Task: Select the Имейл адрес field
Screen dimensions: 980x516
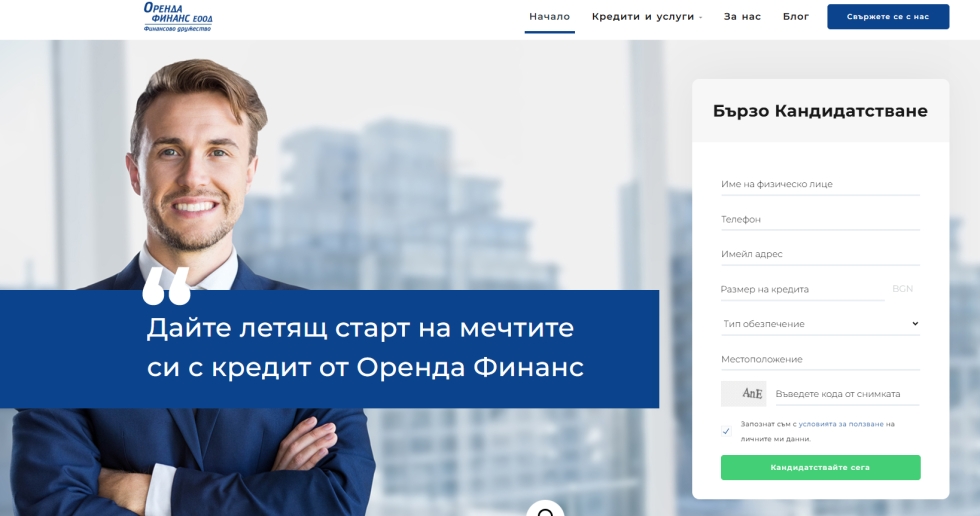Action: (x=820, y=254)
